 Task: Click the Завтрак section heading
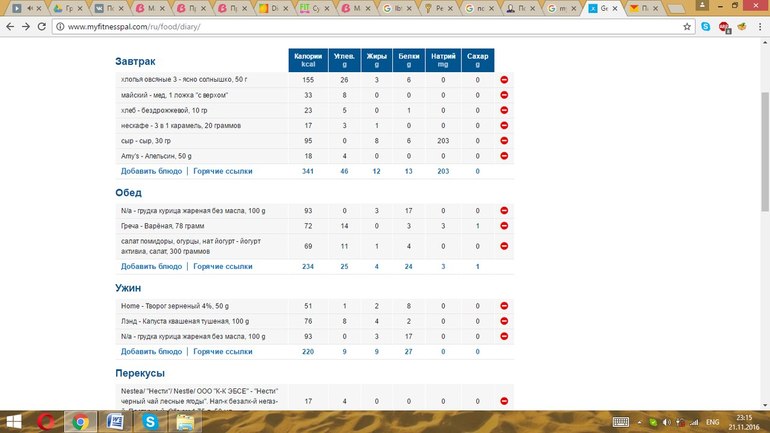click(135, 61)
